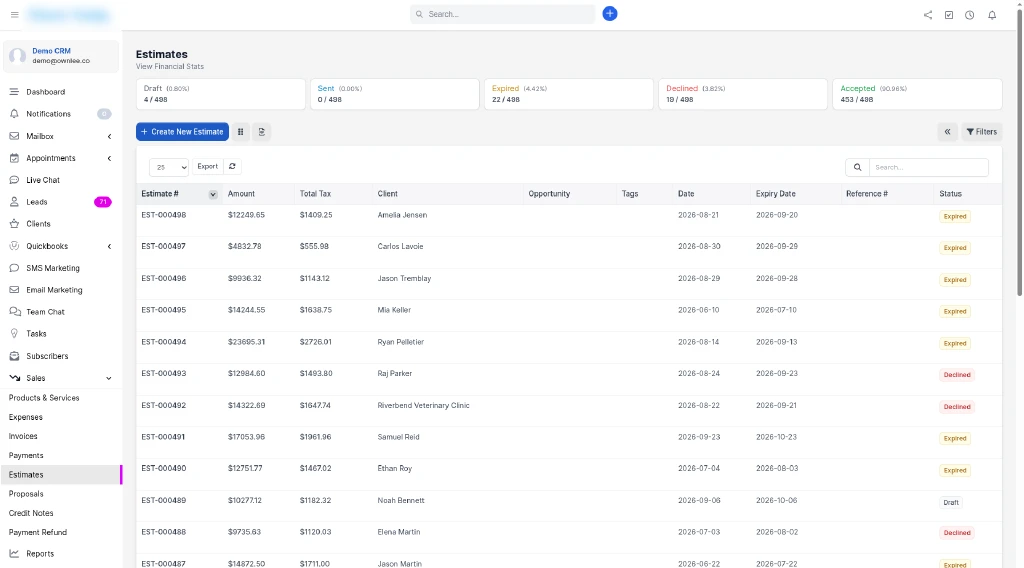The image size is (1024, 568).
Task: Open Payment Refund under Sales
Action: pyautogui.click(x=38, y=533)
